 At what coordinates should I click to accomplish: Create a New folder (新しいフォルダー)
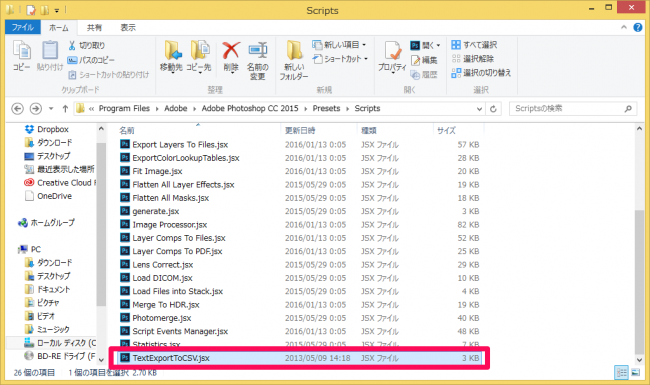pos(294,60)
